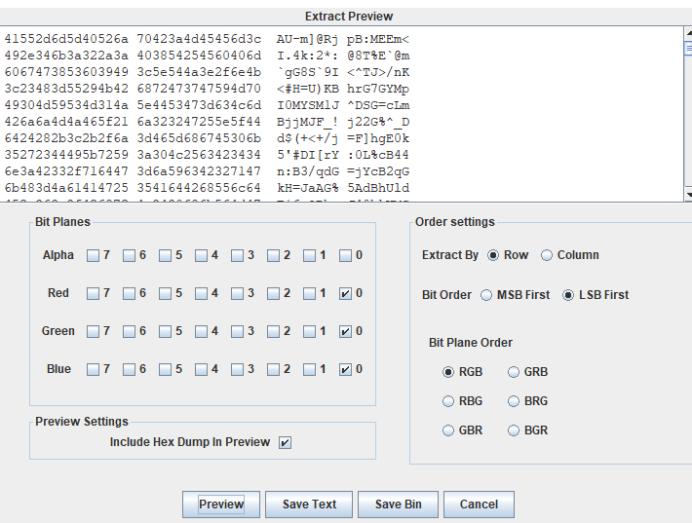Uncheck Blue bit plane 0

click(345, 369)
